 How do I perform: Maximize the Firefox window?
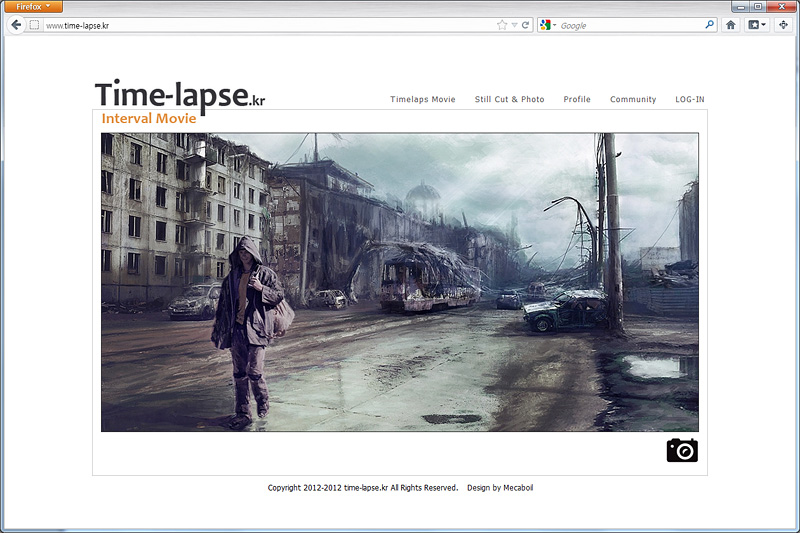click(758, 7)
